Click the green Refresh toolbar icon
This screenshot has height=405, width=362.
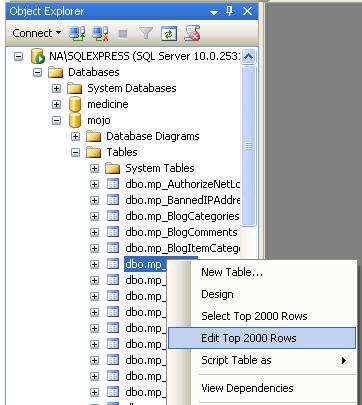[x=169, y=34]
